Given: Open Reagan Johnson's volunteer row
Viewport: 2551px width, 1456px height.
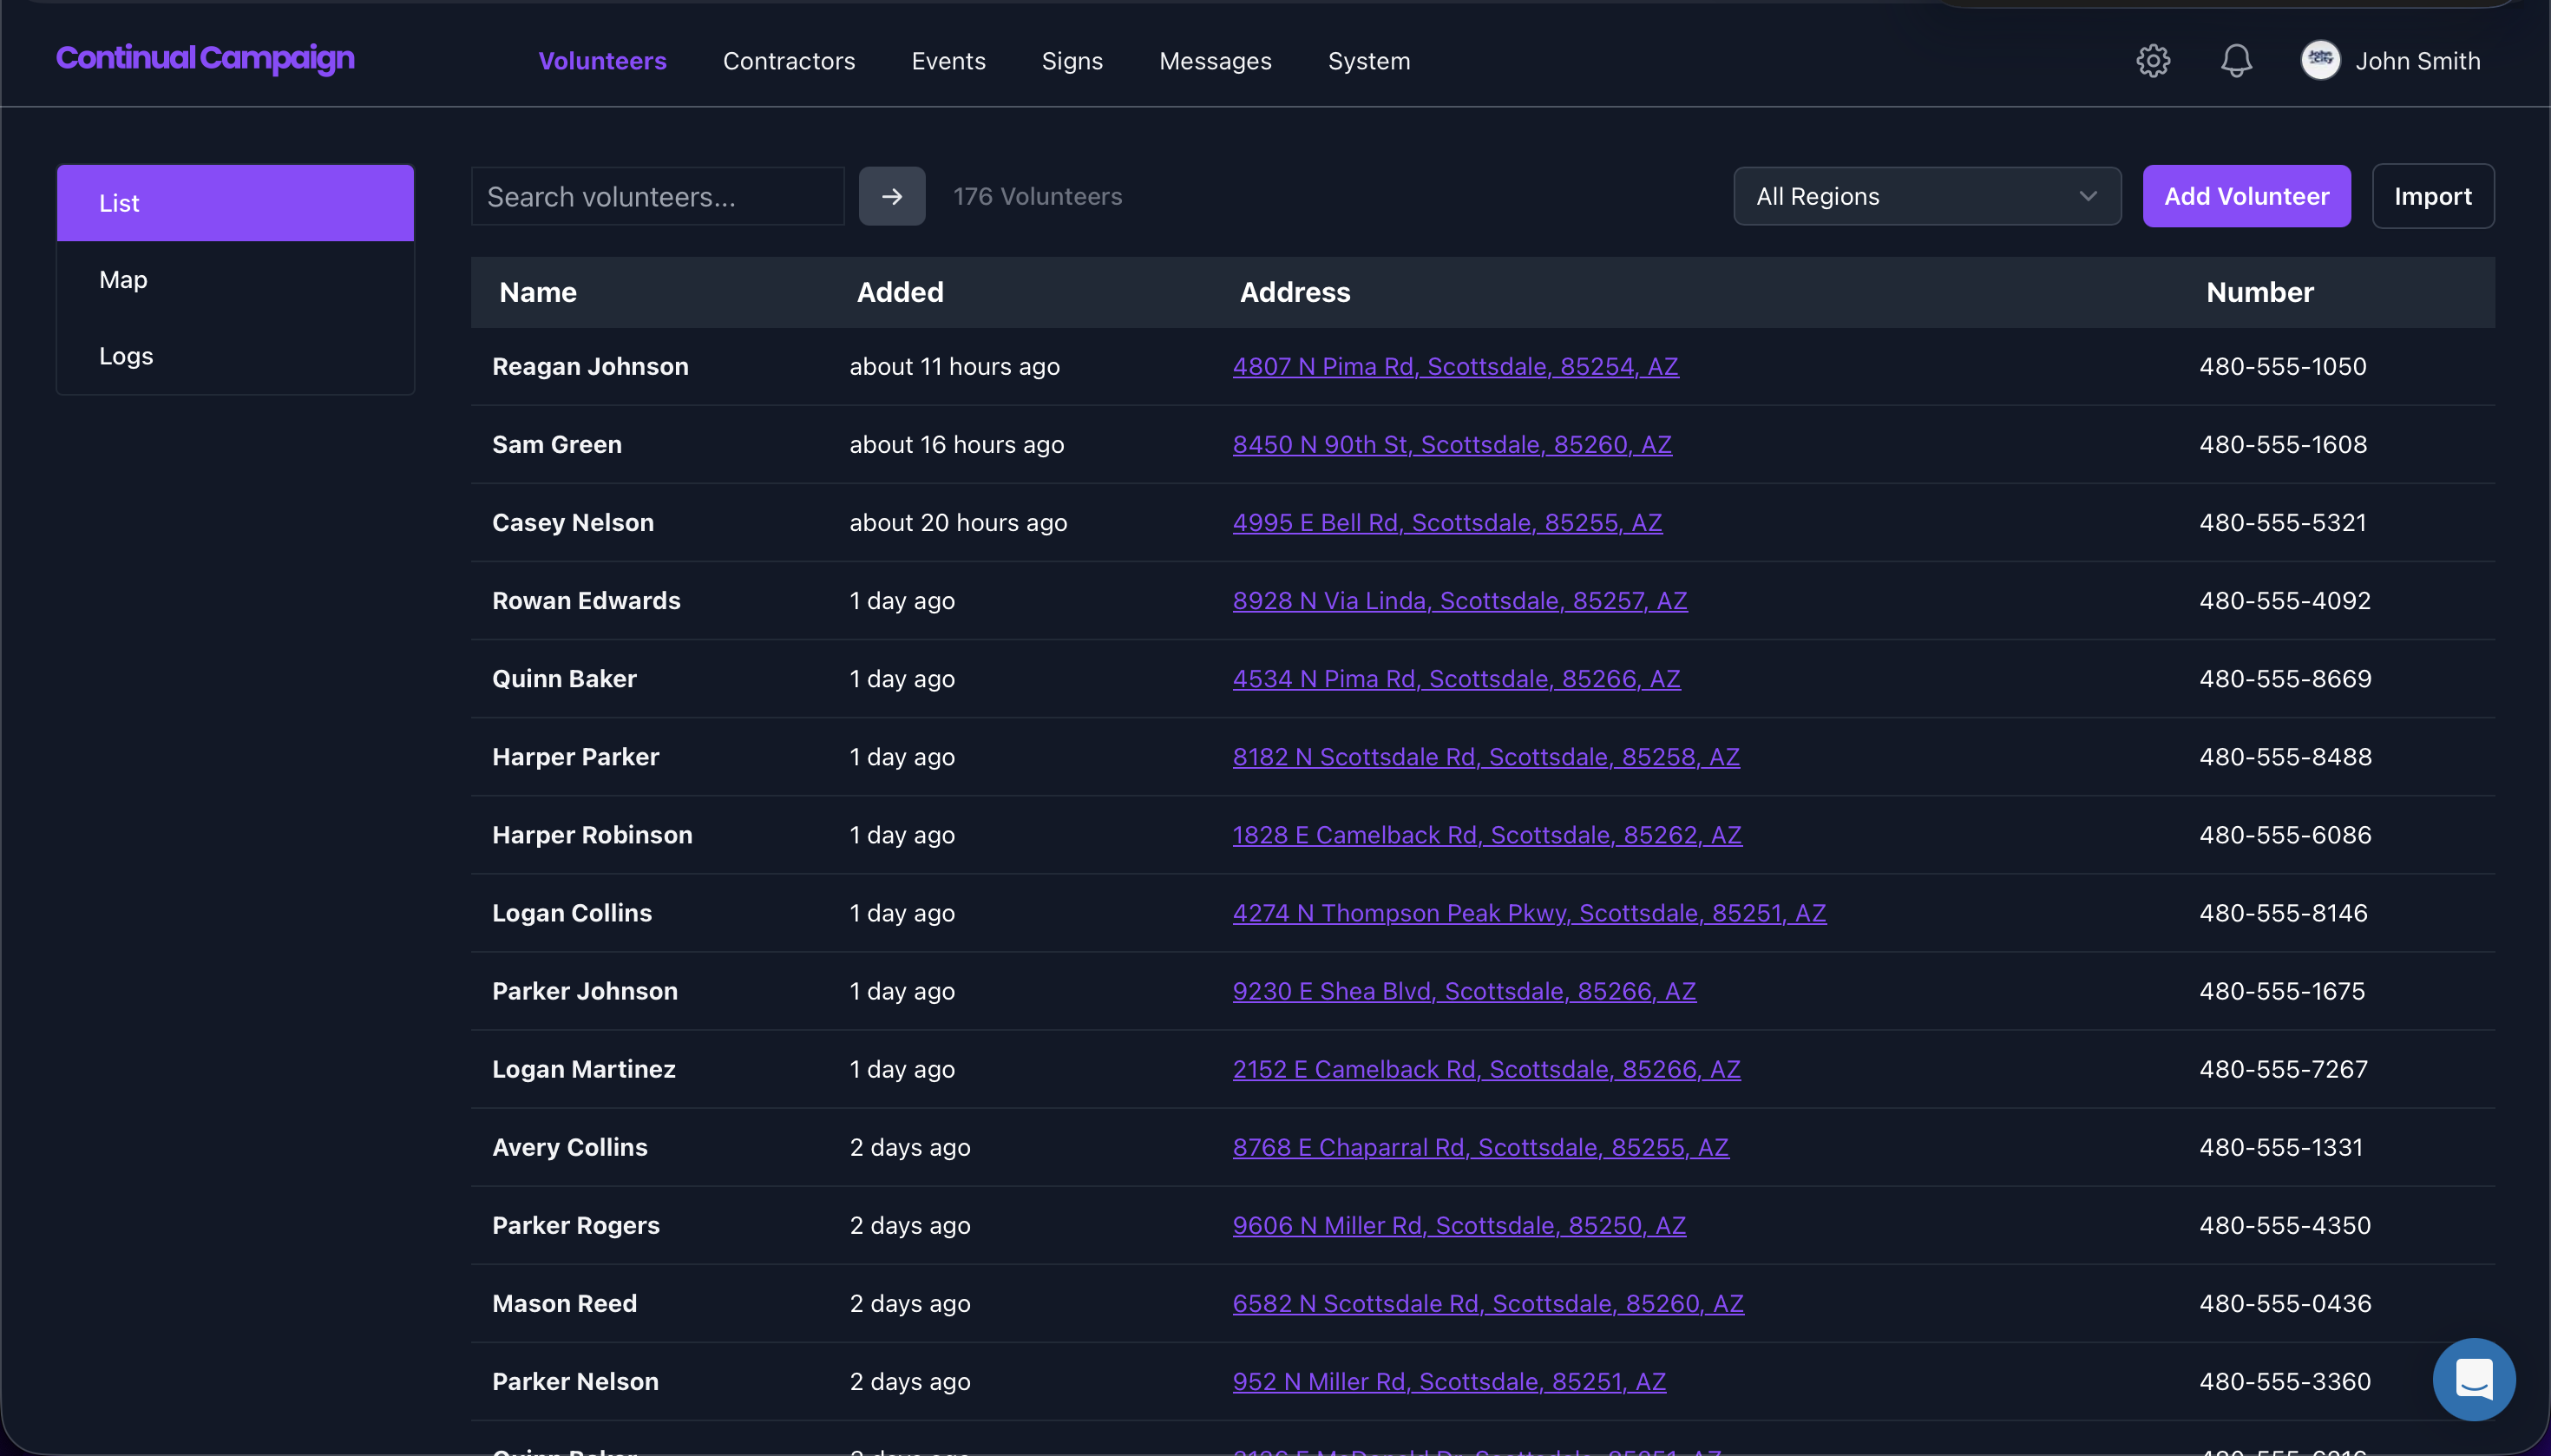Looking at the screenshot, I should [590, 366].
